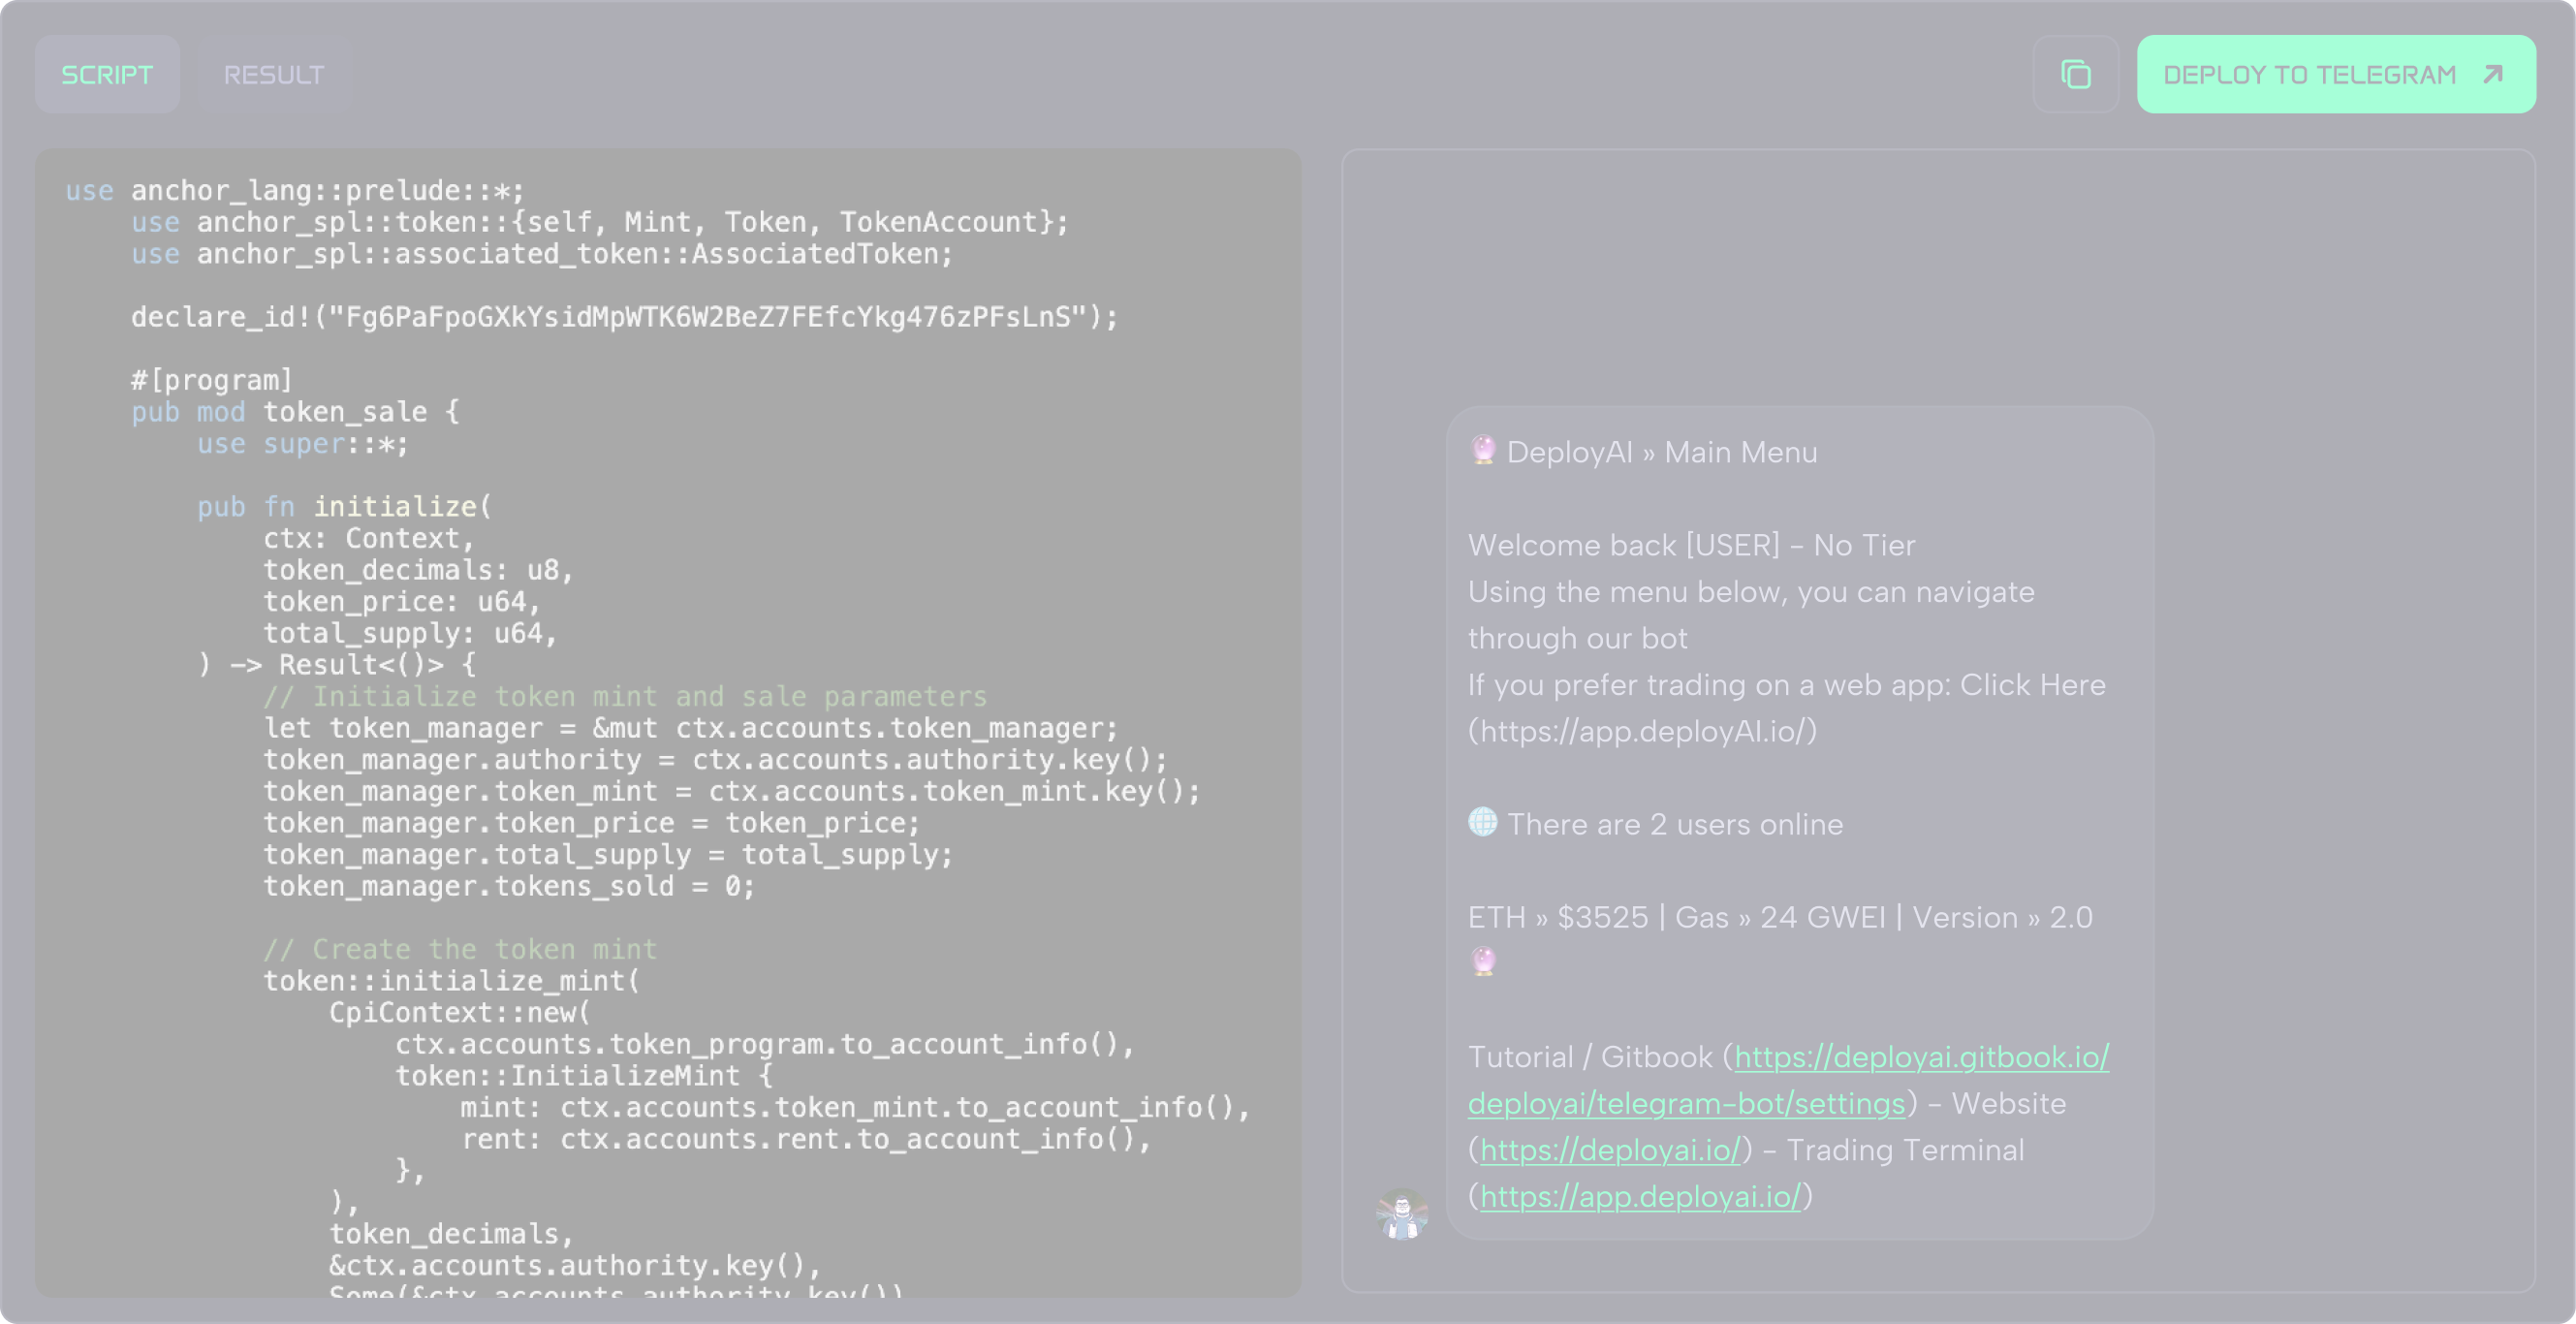The image size is (2576, 1324).
Task: Click the arrow icon on the Deploy button
Action: (2493, 74)
